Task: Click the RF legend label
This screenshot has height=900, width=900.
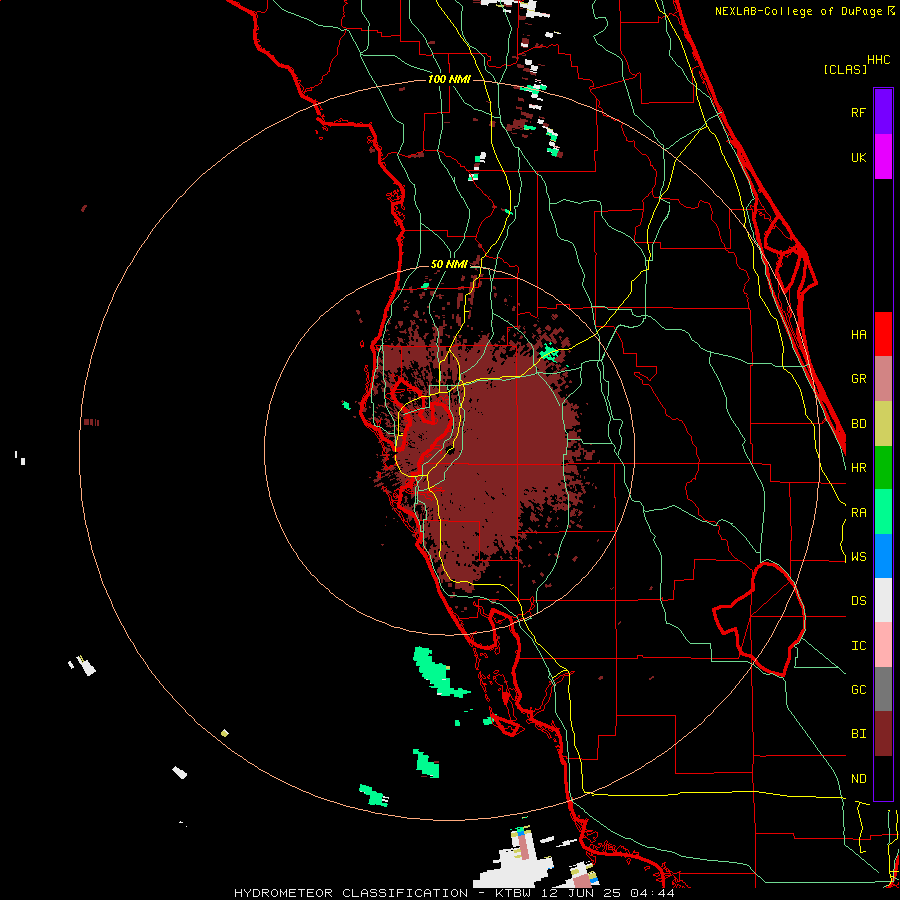Action: click(859, 112)
